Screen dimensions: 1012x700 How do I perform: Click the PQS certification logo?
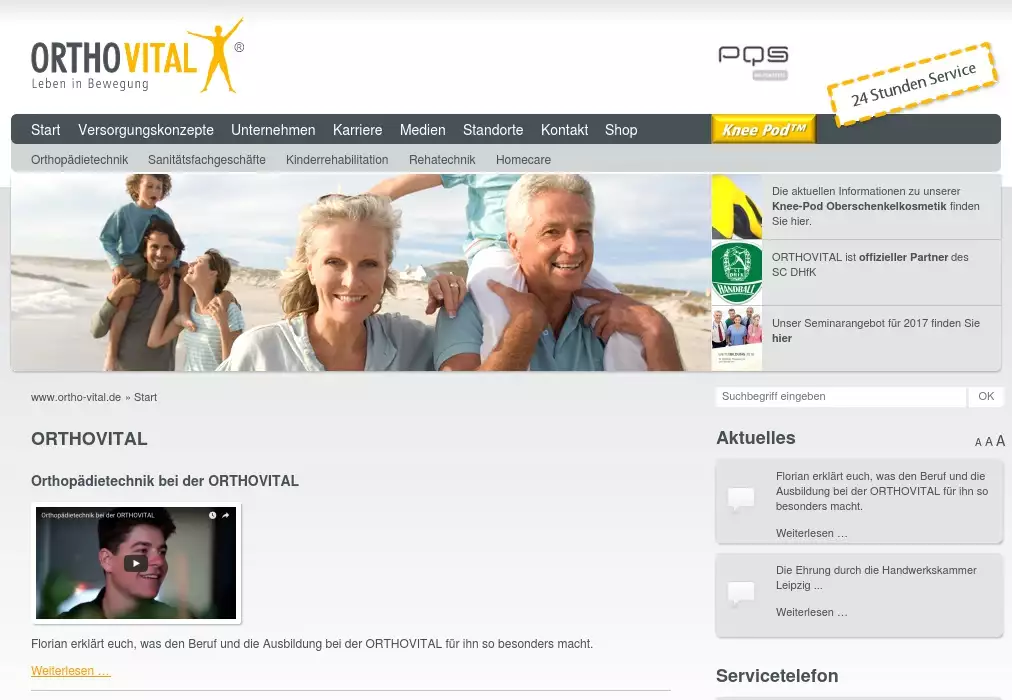pos(753,60)
